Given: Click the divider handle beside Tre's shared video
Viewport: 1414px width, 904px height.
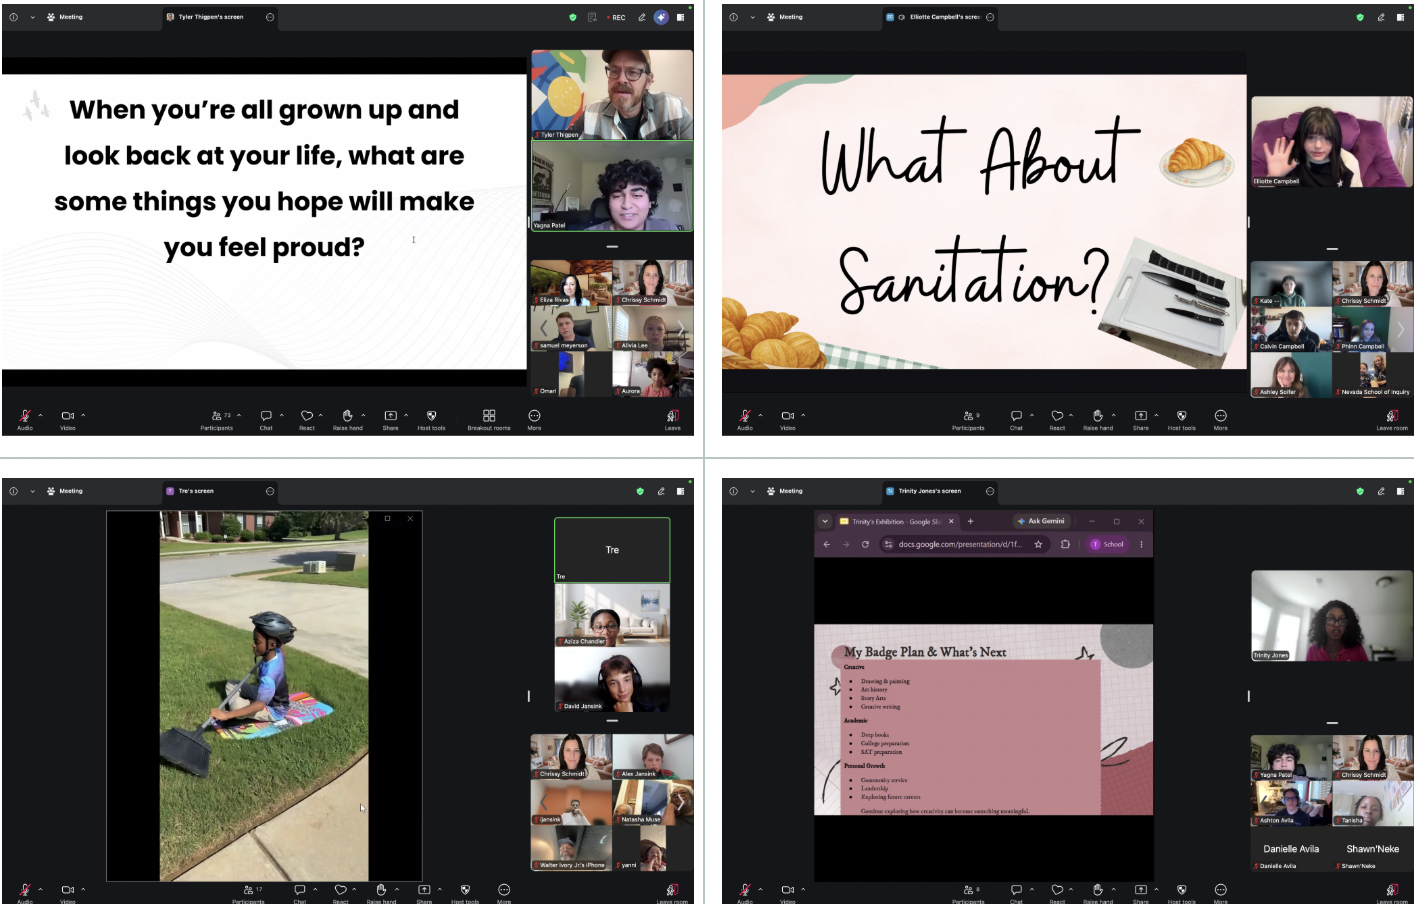Looking at the screenshot, I should click(x=529, y=696).
